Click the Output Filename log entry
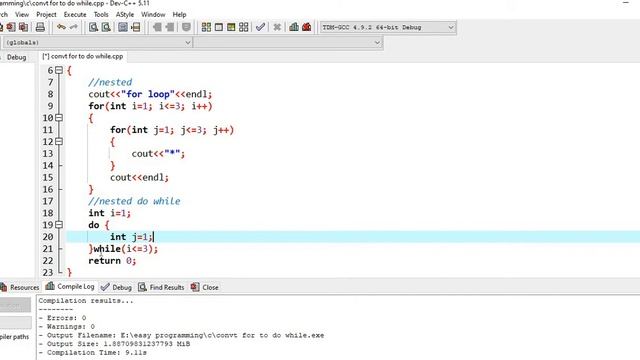This screenshot has height=360, width=640. pos(181,335)
